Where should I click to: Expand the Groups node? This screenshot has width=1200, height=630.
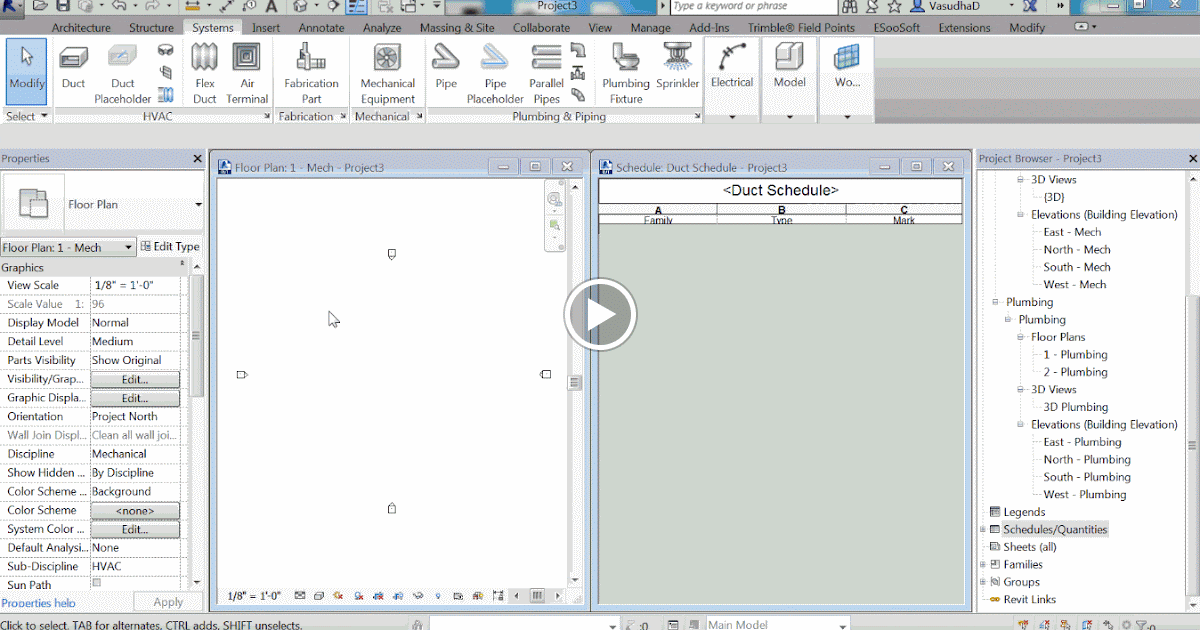point(983,582)
